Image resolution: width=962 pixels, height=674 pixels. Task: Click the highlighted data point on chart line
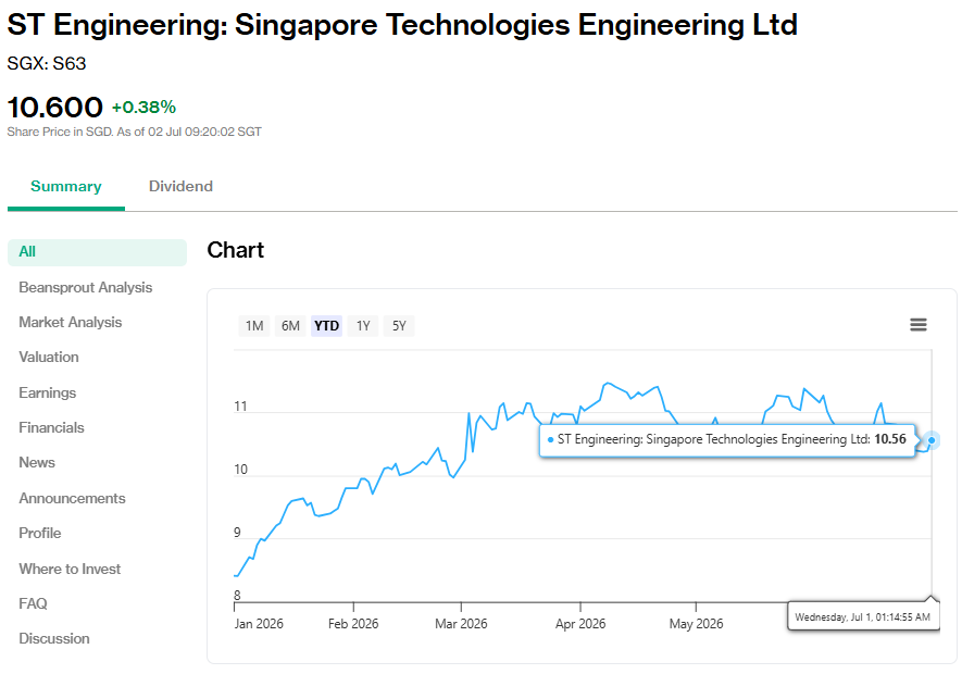(x=931, y=440)
